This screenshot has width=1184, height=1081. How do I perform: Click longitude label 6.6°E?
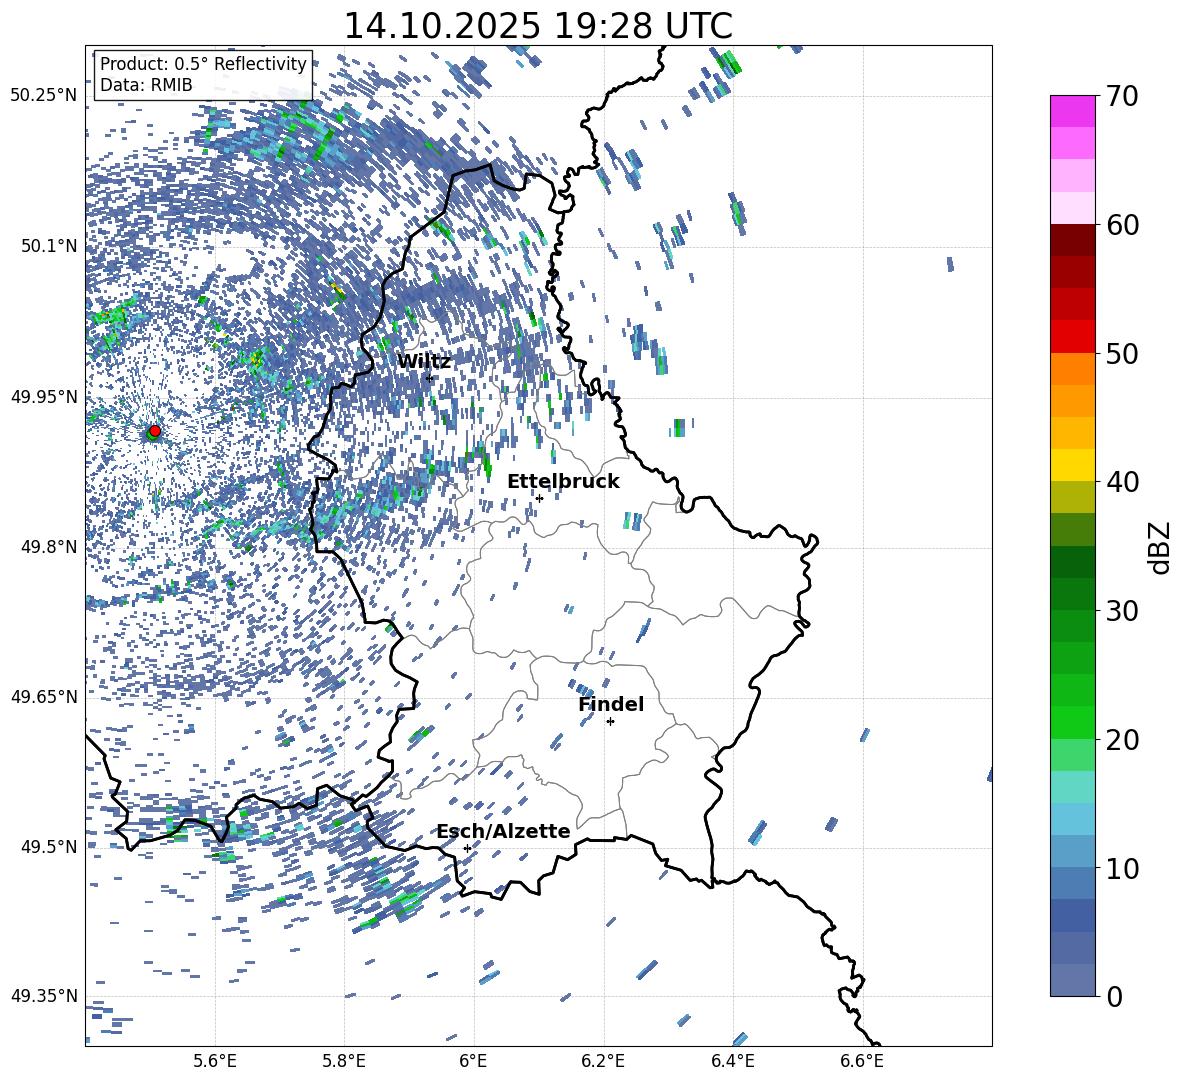(x=862, y=1061)
